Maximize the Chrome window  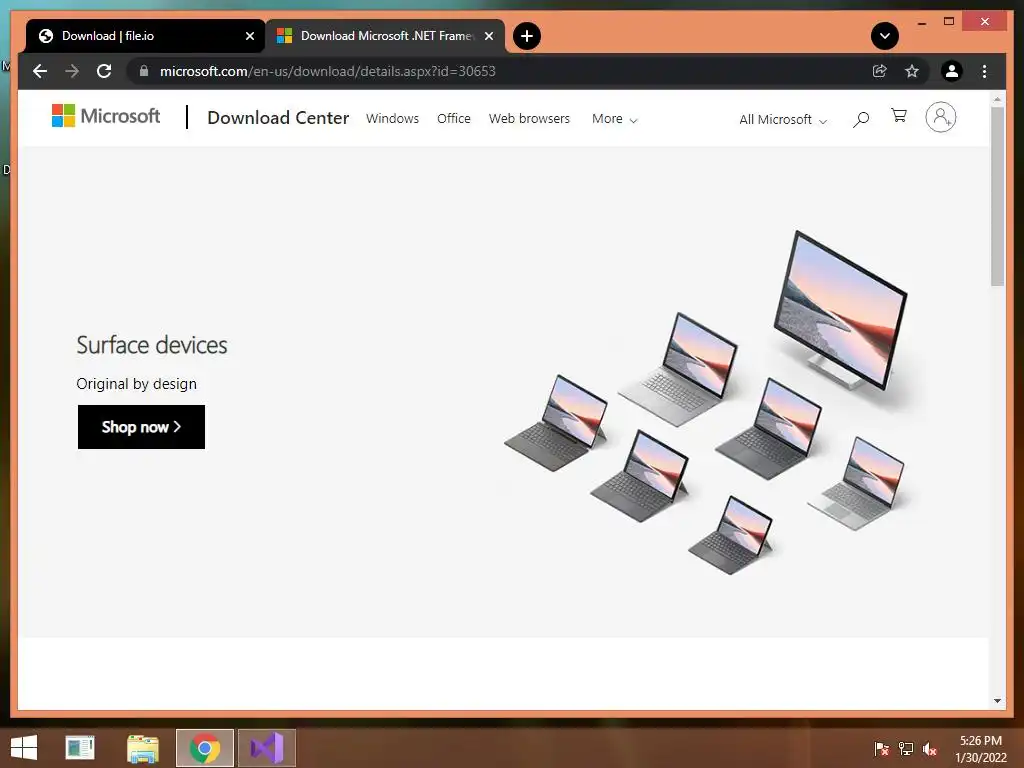pos(949,22)
